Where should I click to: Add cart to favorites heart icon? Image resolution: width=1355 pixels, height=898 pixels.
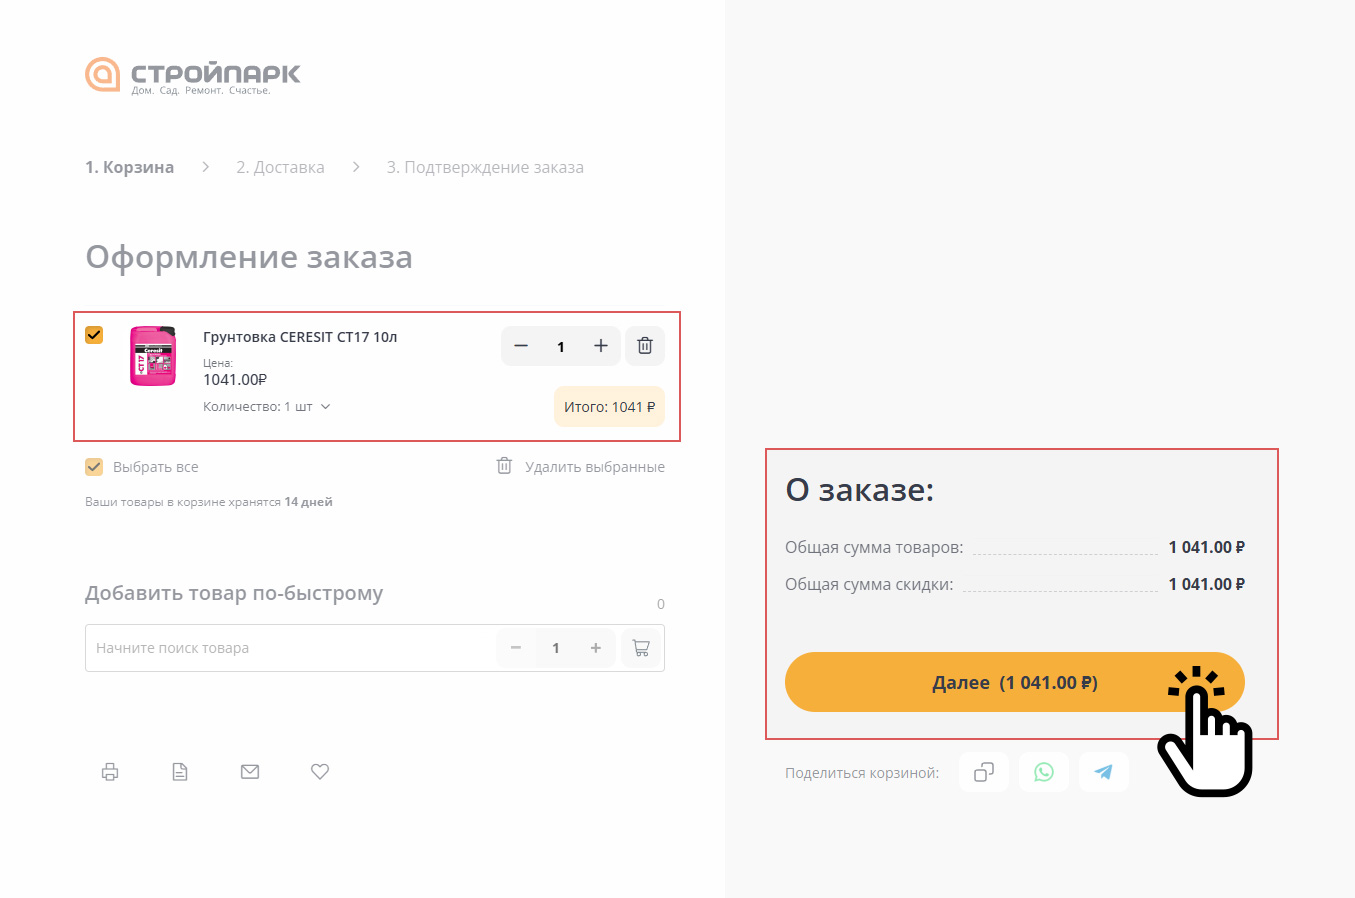(320, 771)
